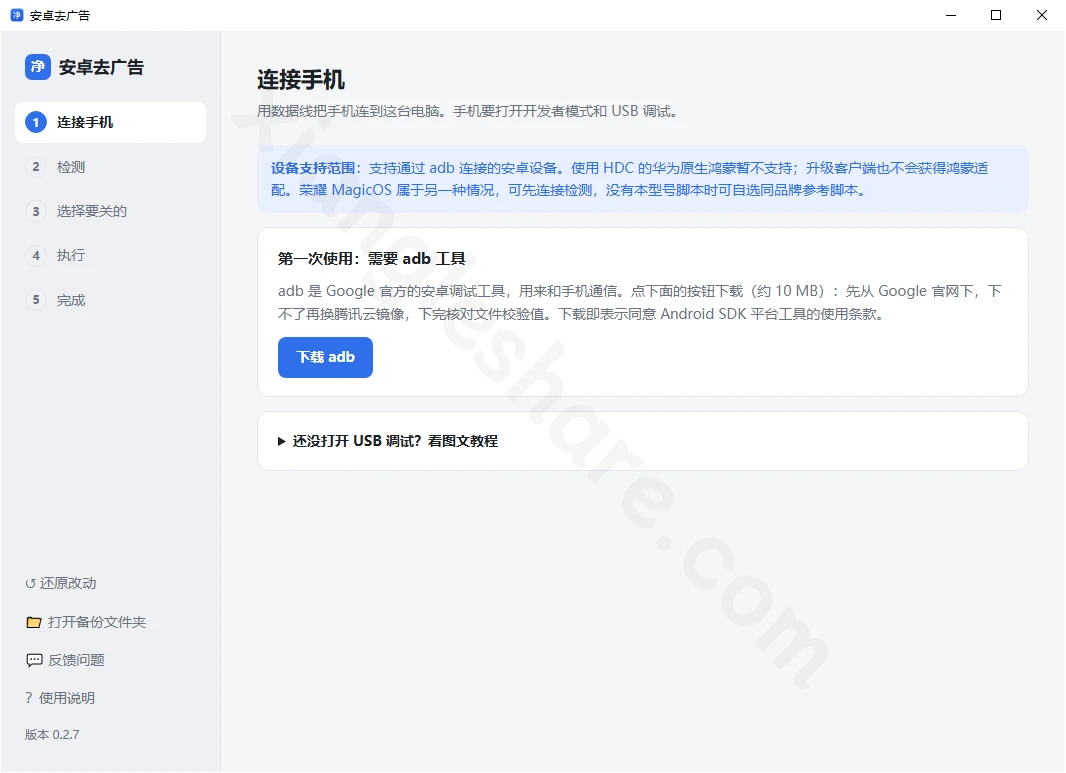Click the adb description mentioning 约 10 MB

(639, 303)
